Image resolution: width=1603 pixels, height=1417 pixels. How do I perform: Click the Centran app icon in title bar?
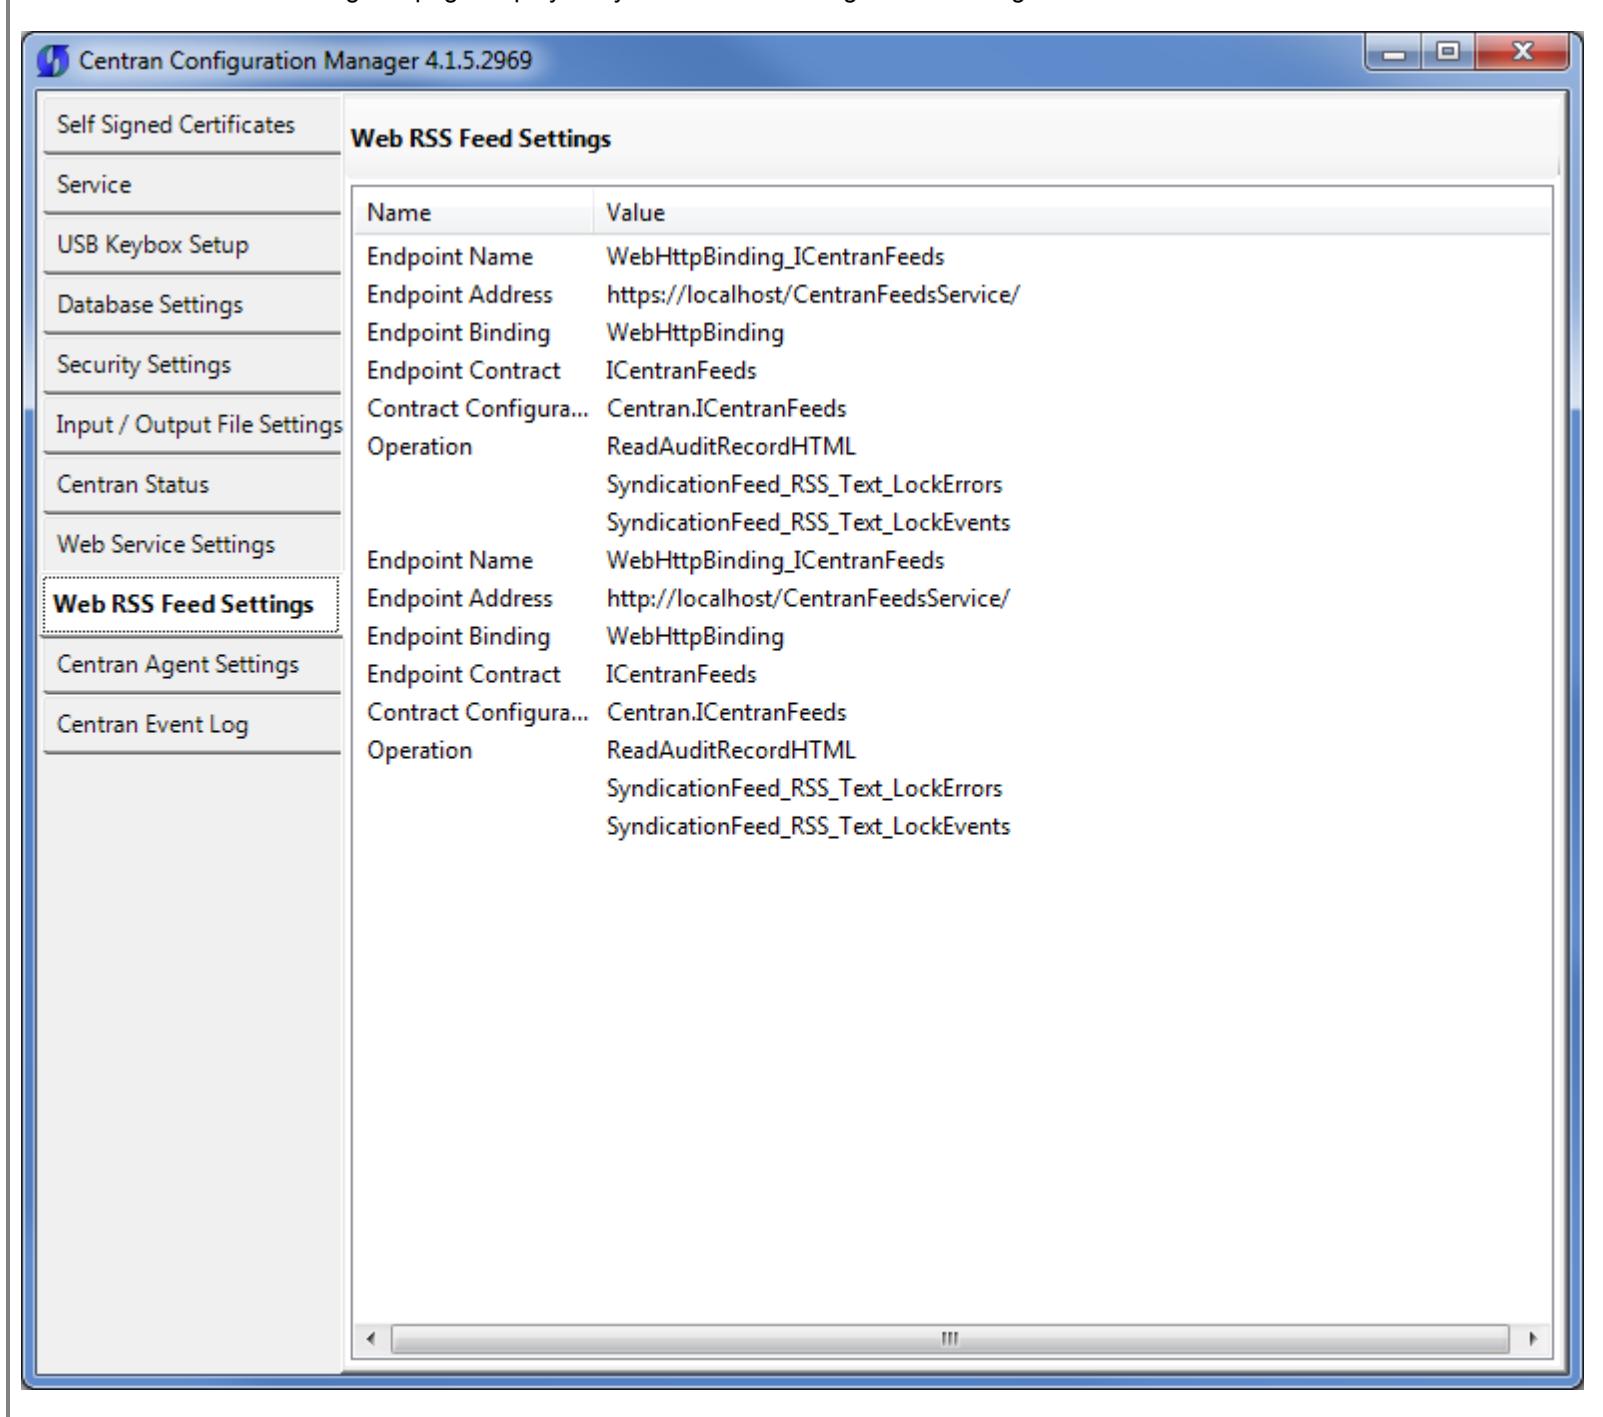point(52,61)
